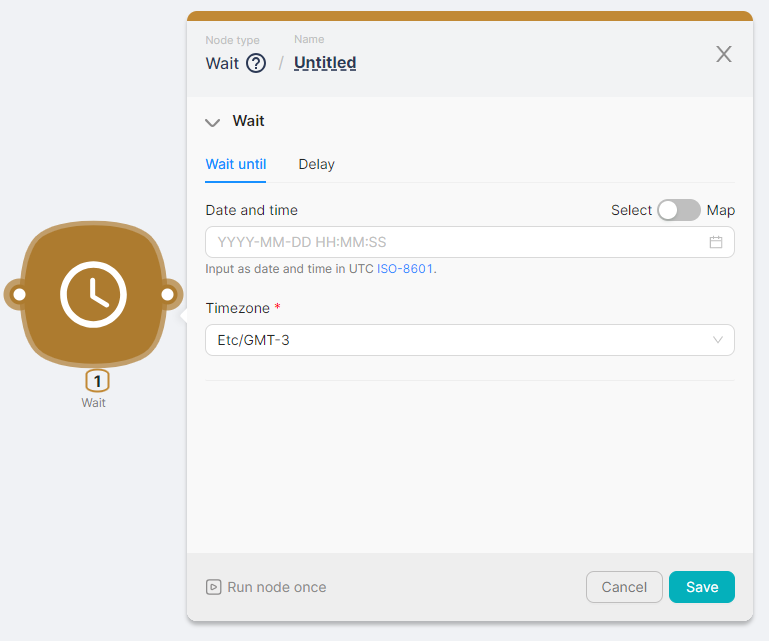Viewport: 769px width, 641px height.
Task: Switch to the Delay tab
Action: (316, 164)
